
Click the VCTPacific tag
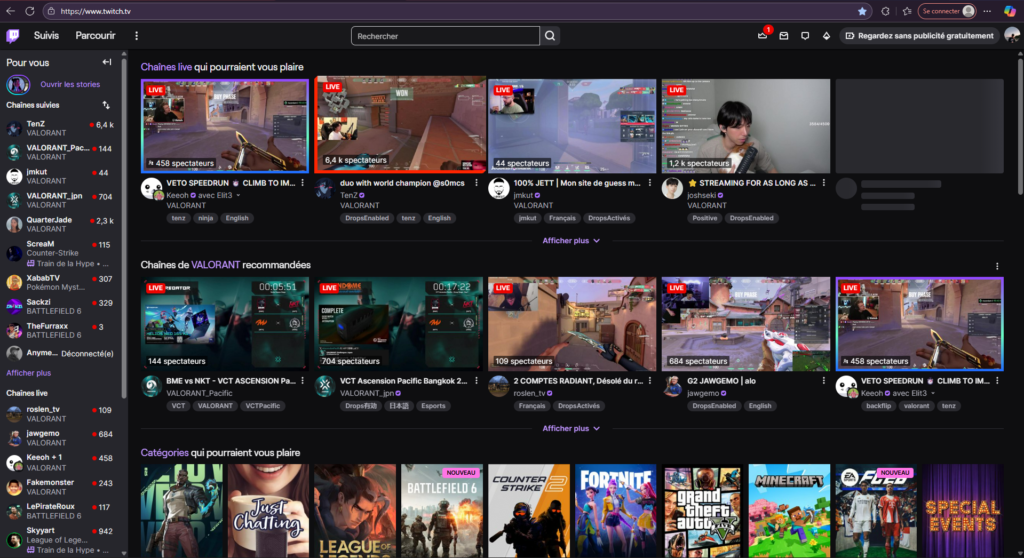263,406
